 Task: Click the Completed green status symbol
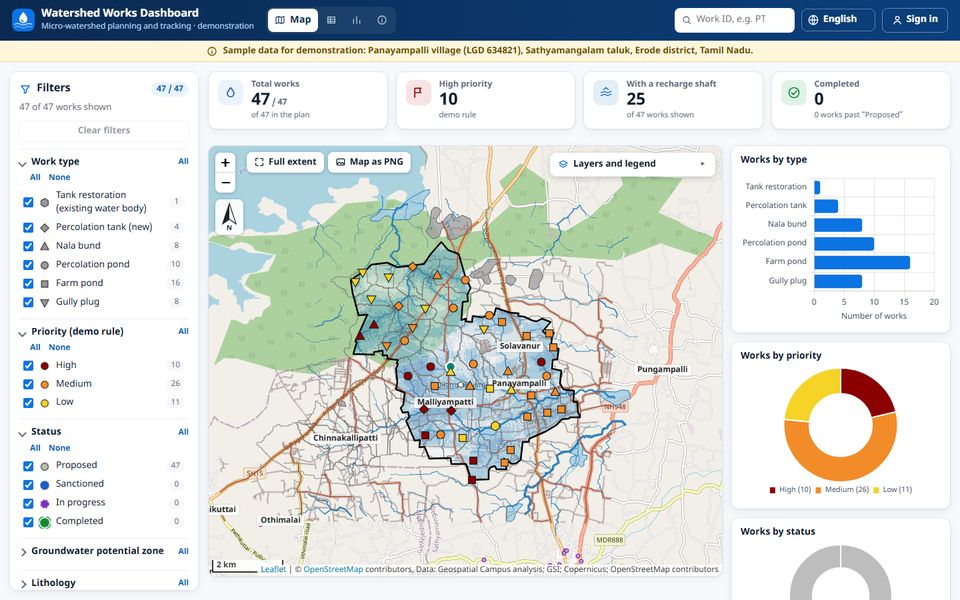45,522
